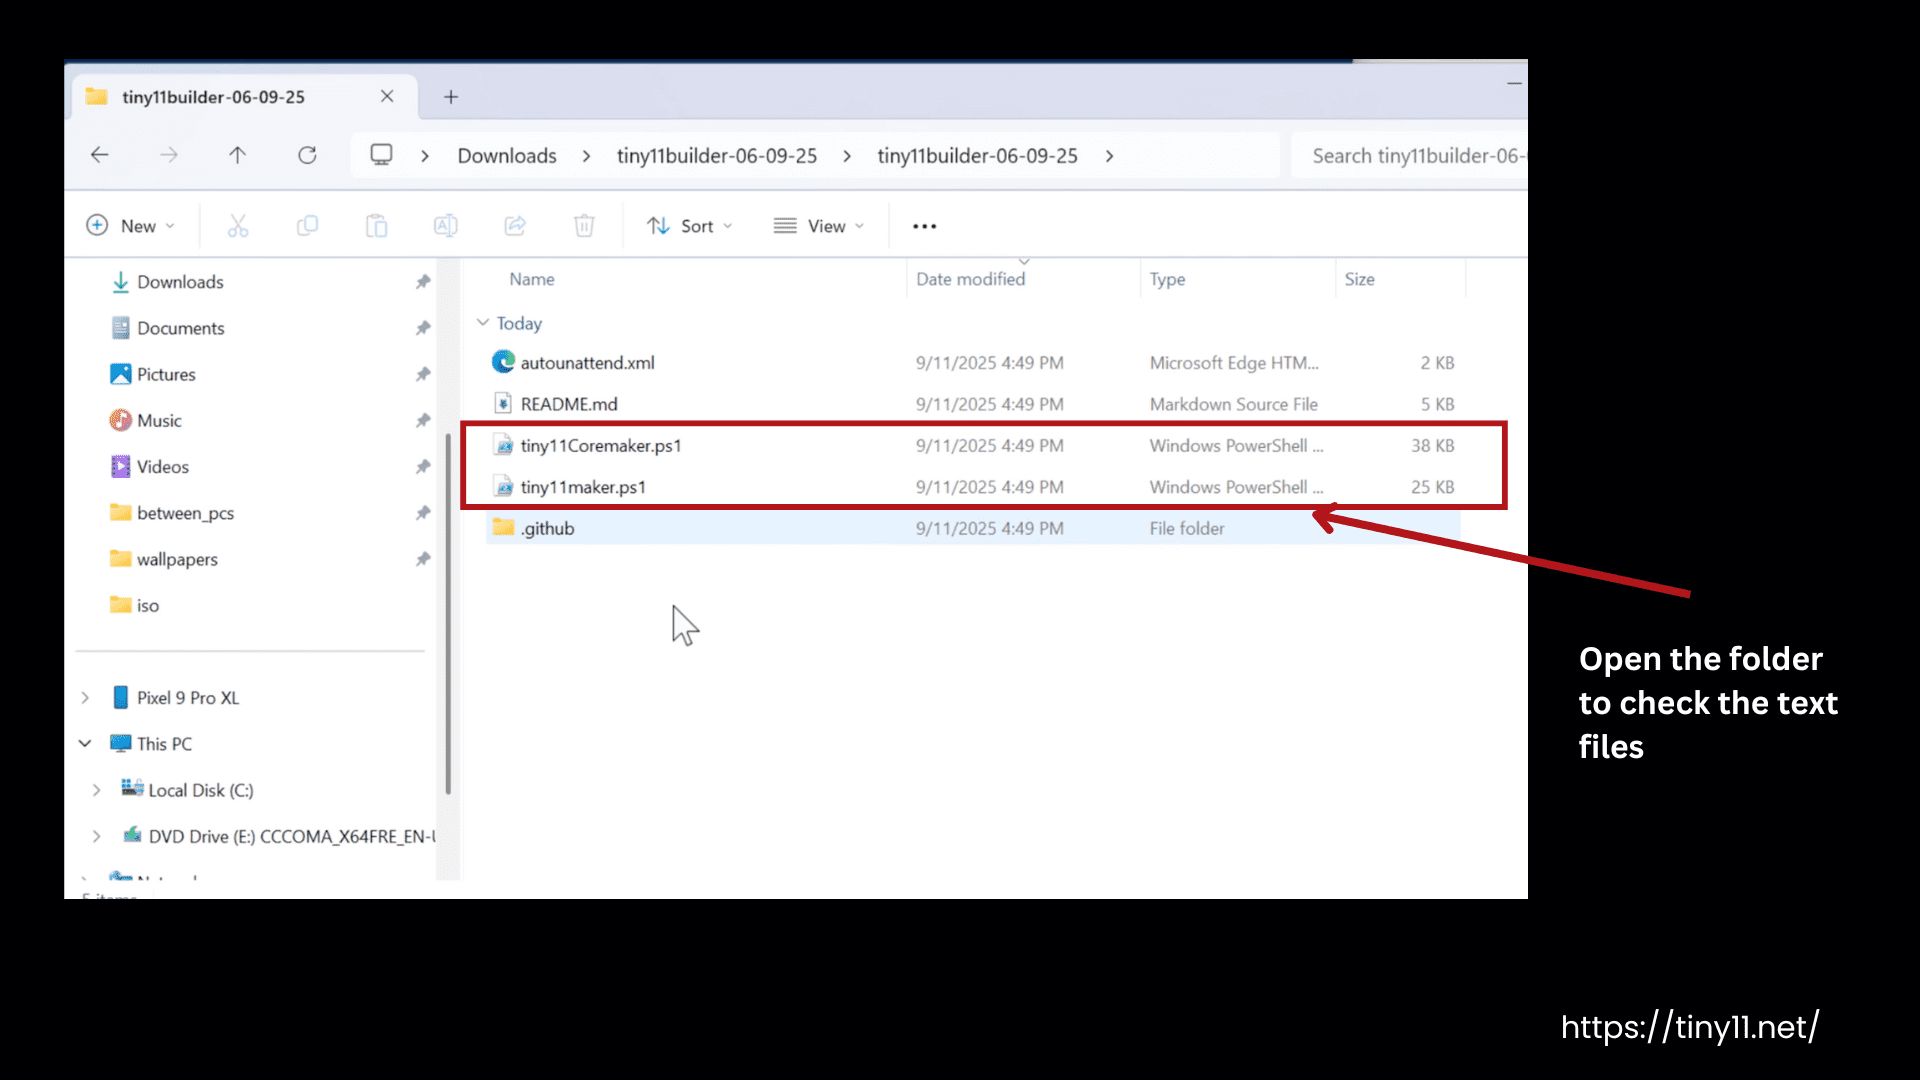
Task: Expand the Pixel 9 Pro XL tree node
Action: pos(85,698)
